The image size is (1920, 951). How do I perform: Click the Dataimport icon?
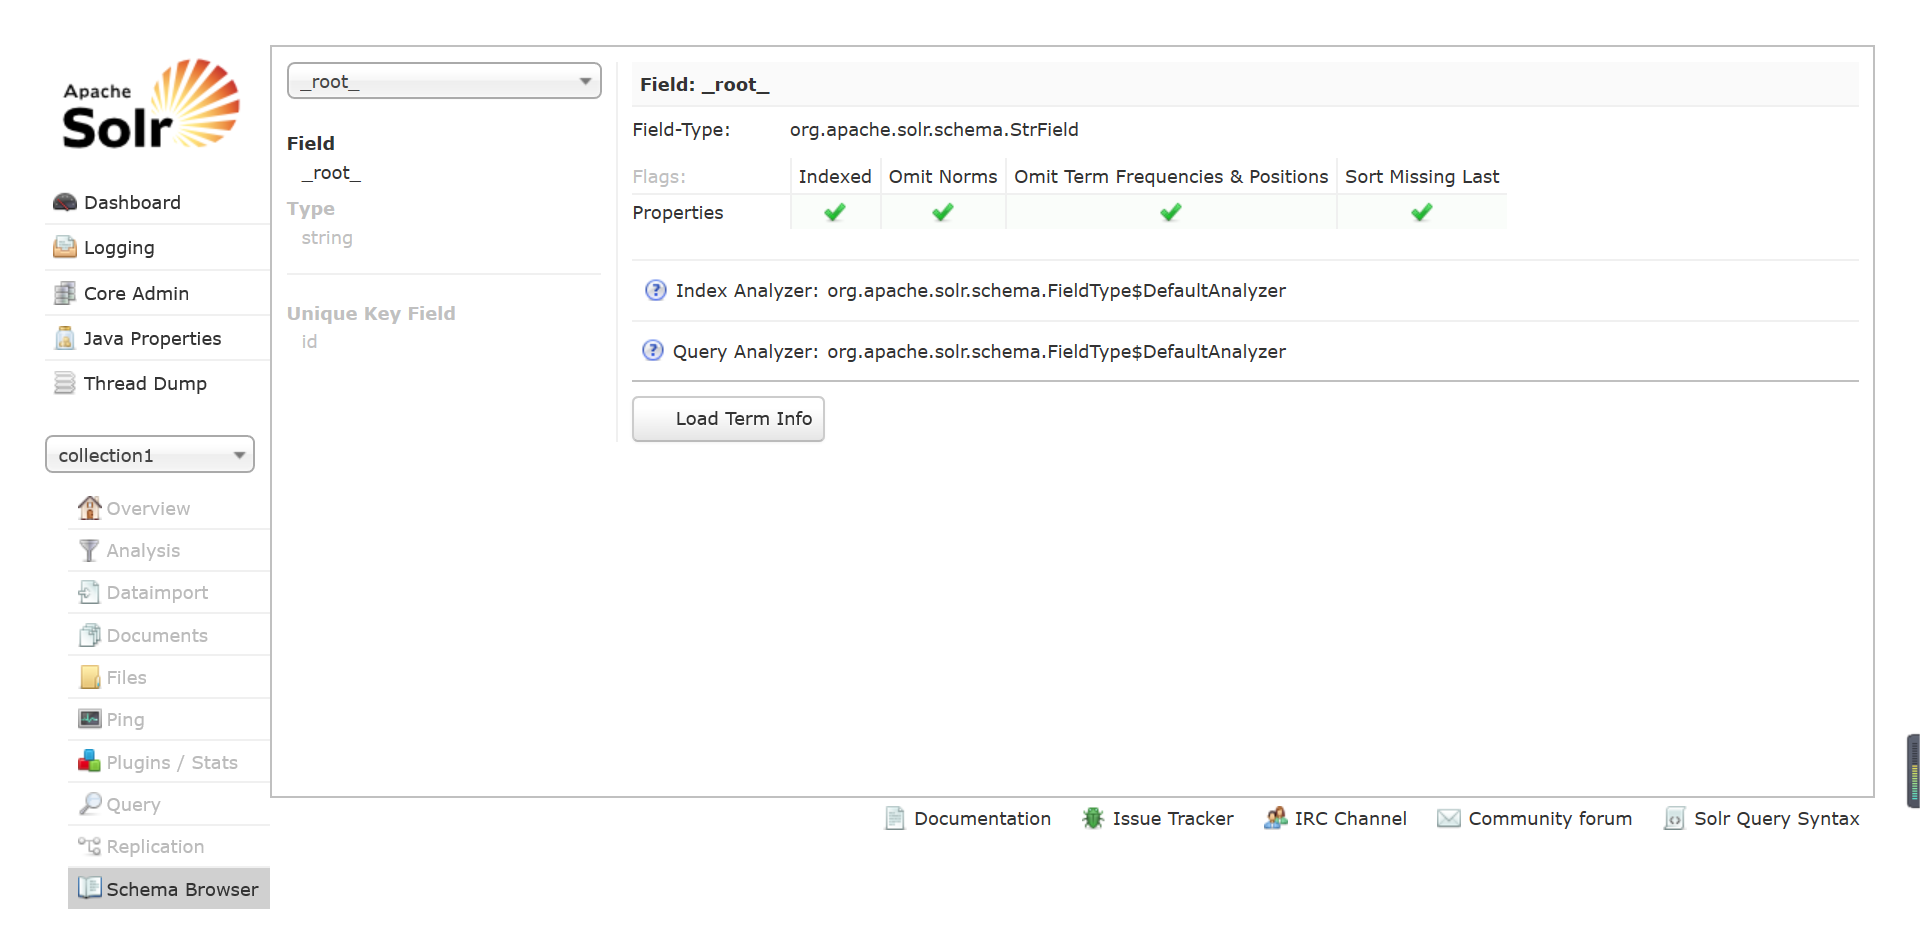90,592
